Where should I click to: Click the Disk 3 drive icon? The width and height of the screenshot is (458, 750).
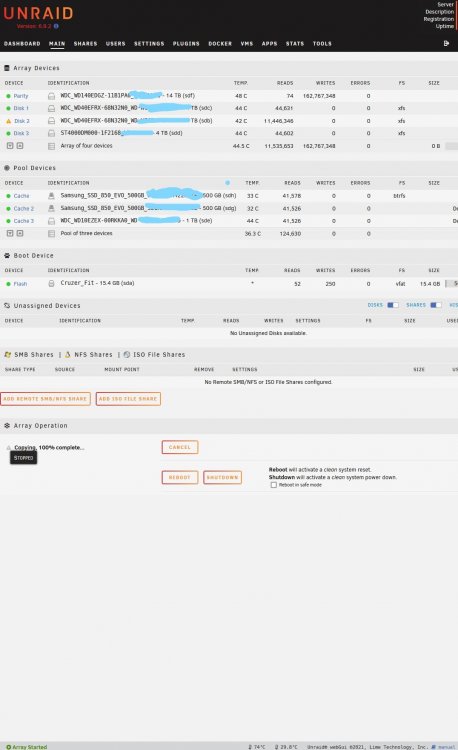(51, 133)
